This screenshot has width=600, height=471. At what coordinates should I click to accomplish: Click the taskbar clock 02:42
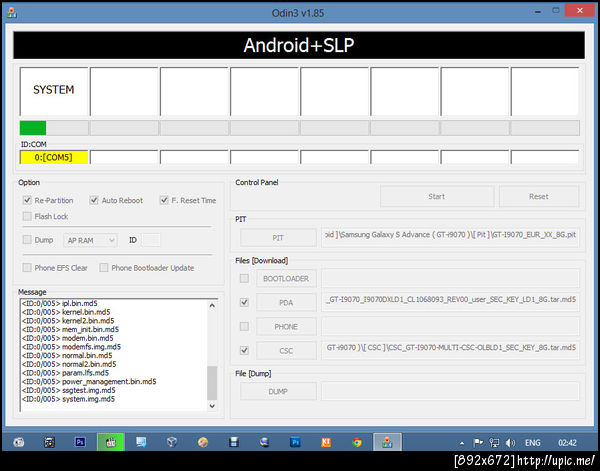click(567, 443)
